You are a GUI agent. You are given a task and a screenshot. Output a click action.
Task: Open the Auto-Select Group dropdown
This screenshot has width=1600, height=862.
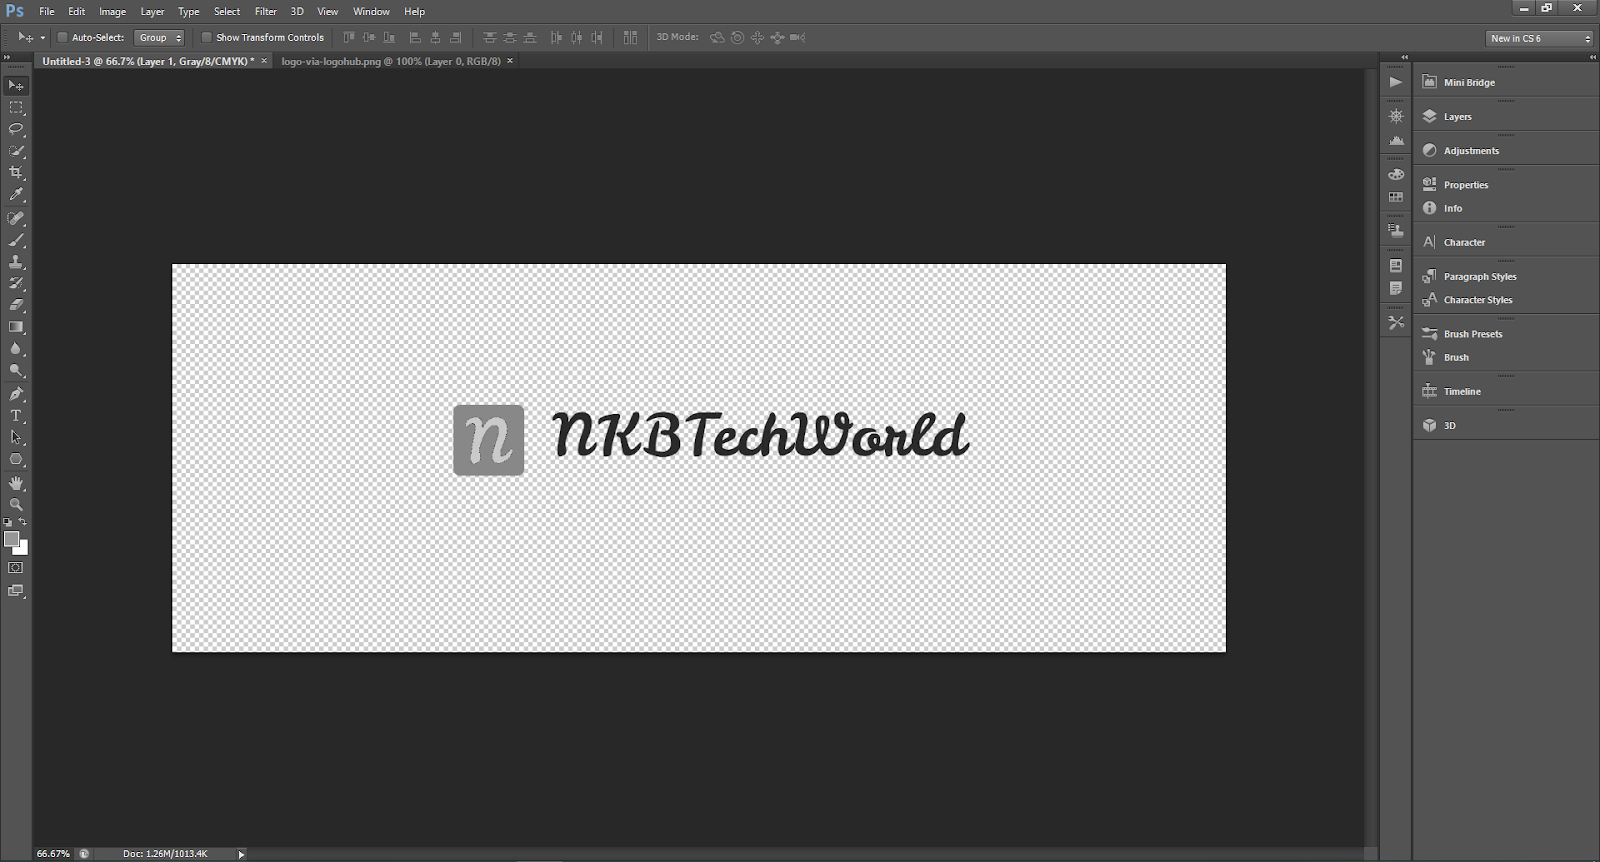160,38
